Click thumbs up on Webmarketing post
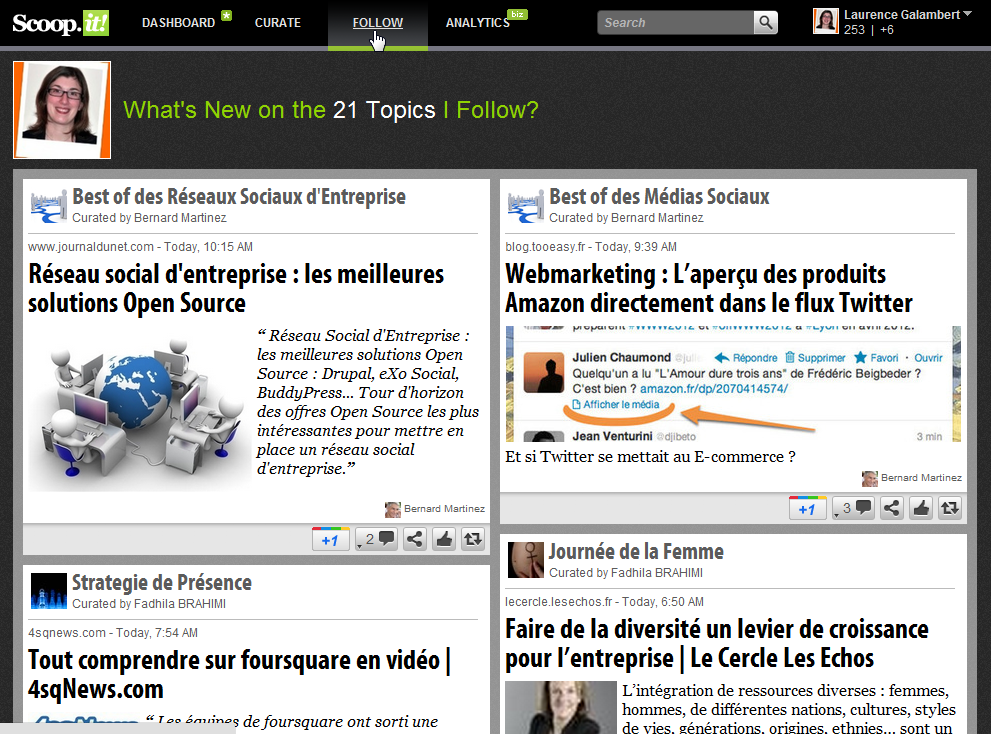Image resolution: width=991 pixels, height=734 pixels. [x=921, y=508]
